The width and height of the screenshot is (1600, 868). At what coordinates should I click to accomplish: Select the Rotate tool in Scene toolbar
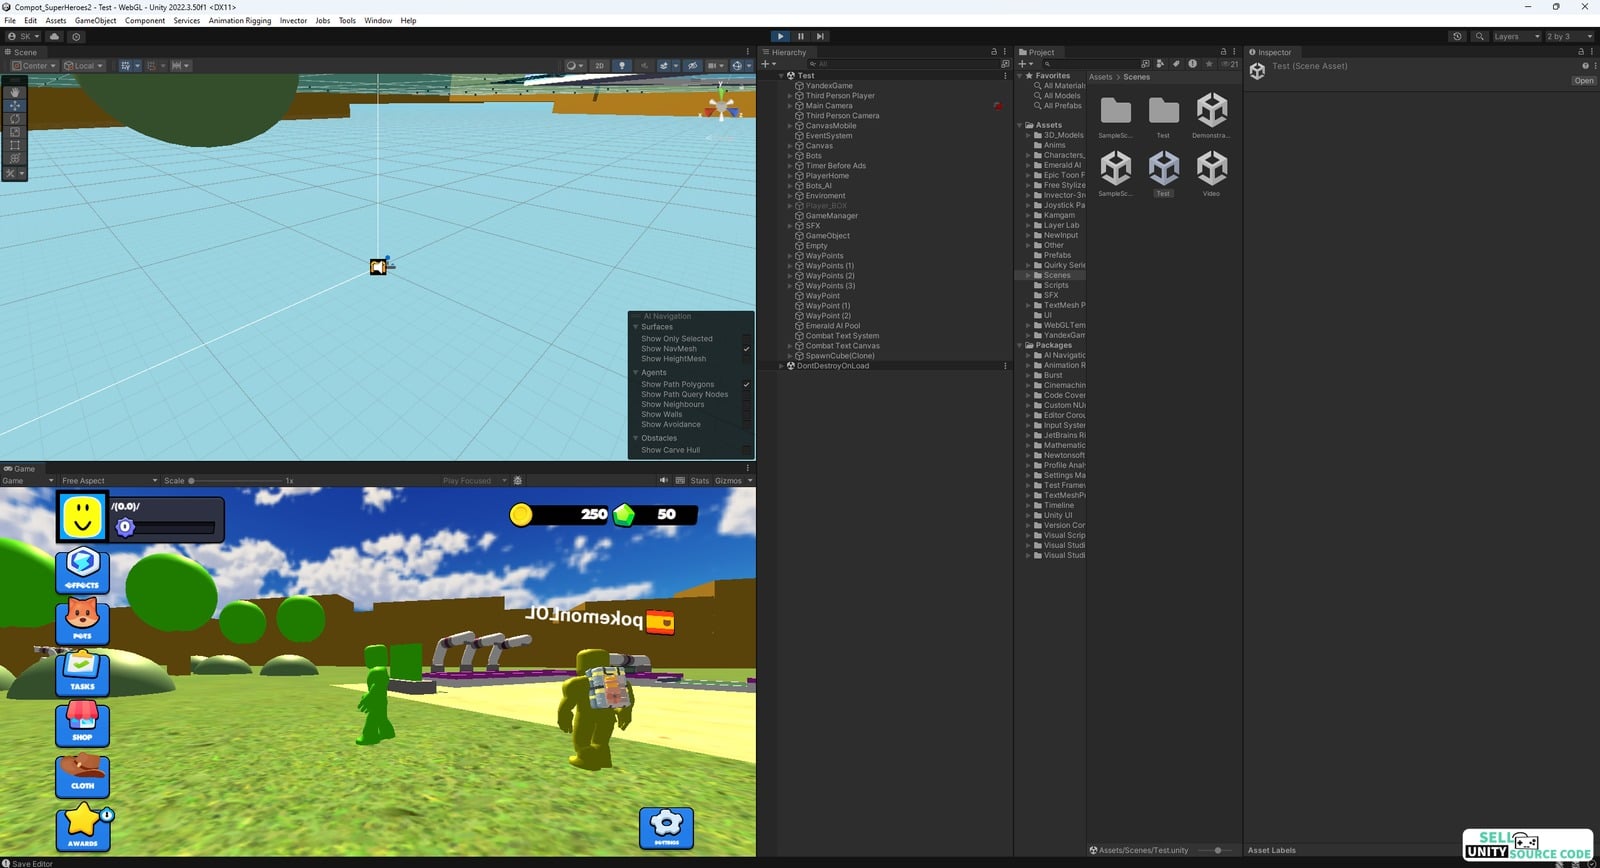(x=15, y=119)
